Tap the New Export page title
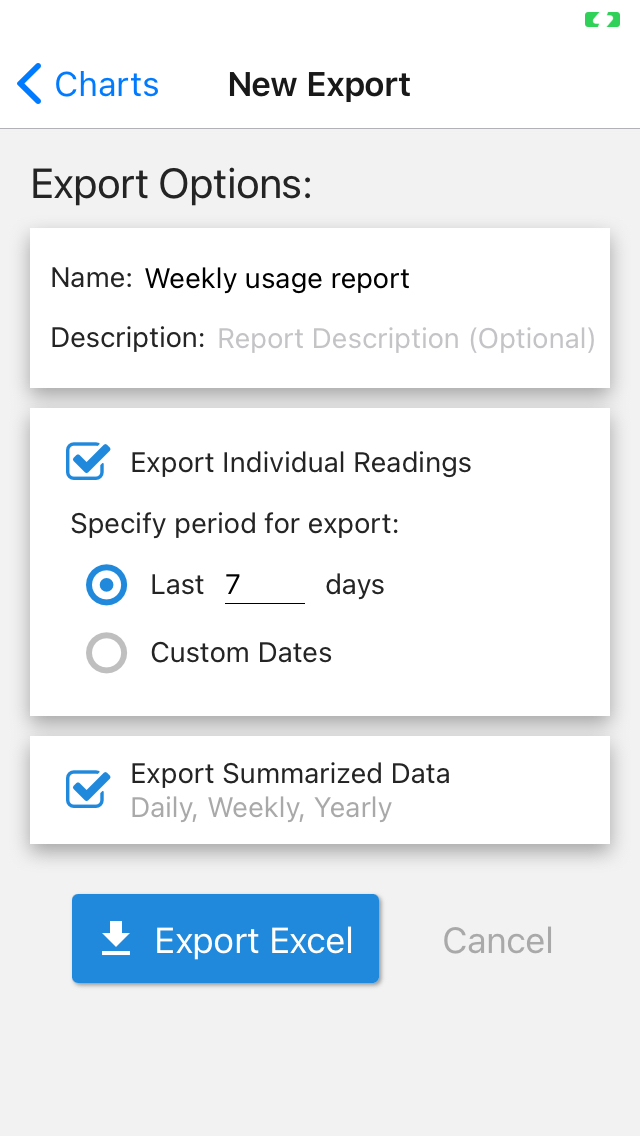Screen dimensions: 640x1136 point(319,84)
